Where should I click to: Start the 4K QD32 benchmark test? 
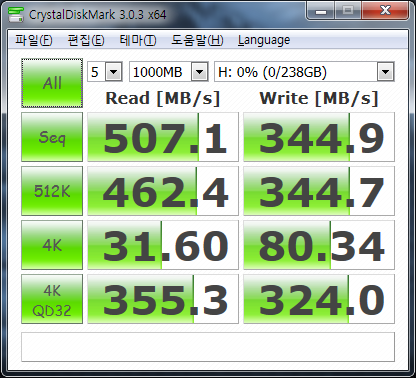tap(52, 299)
